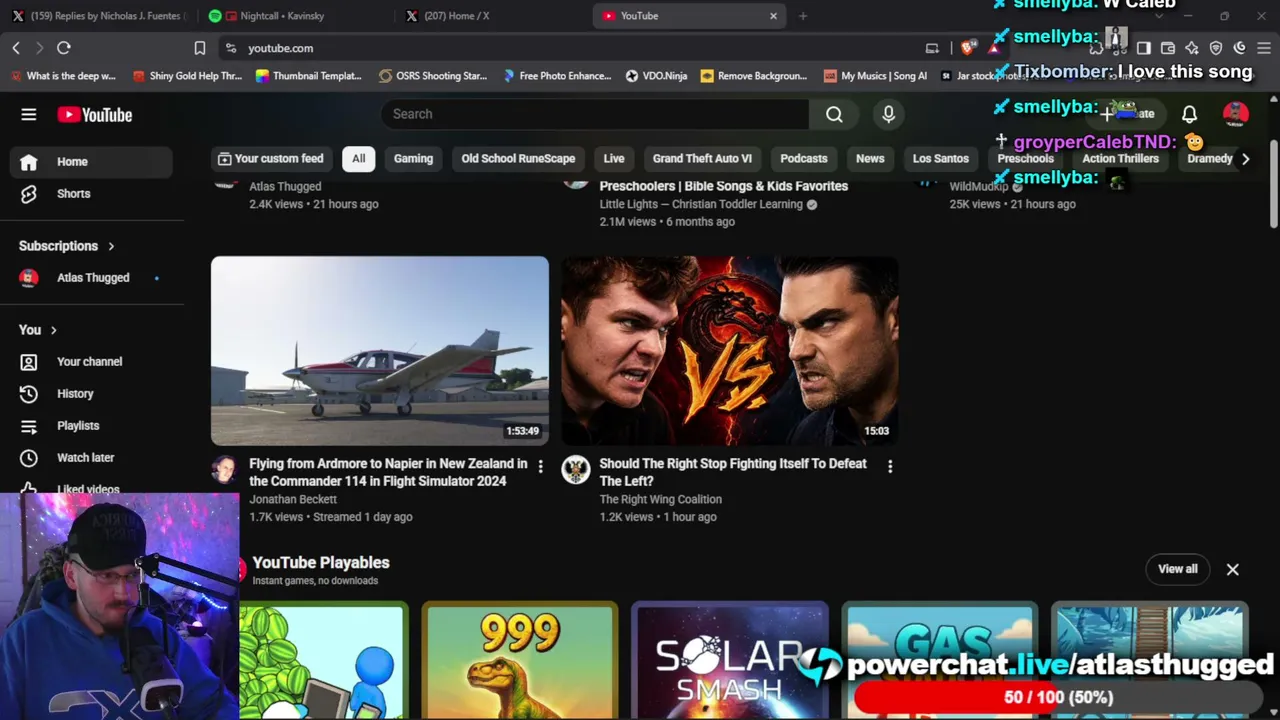Click the install app icon in address bar
The height and width of the screenshot is (720, 1280).
(932, 48)
